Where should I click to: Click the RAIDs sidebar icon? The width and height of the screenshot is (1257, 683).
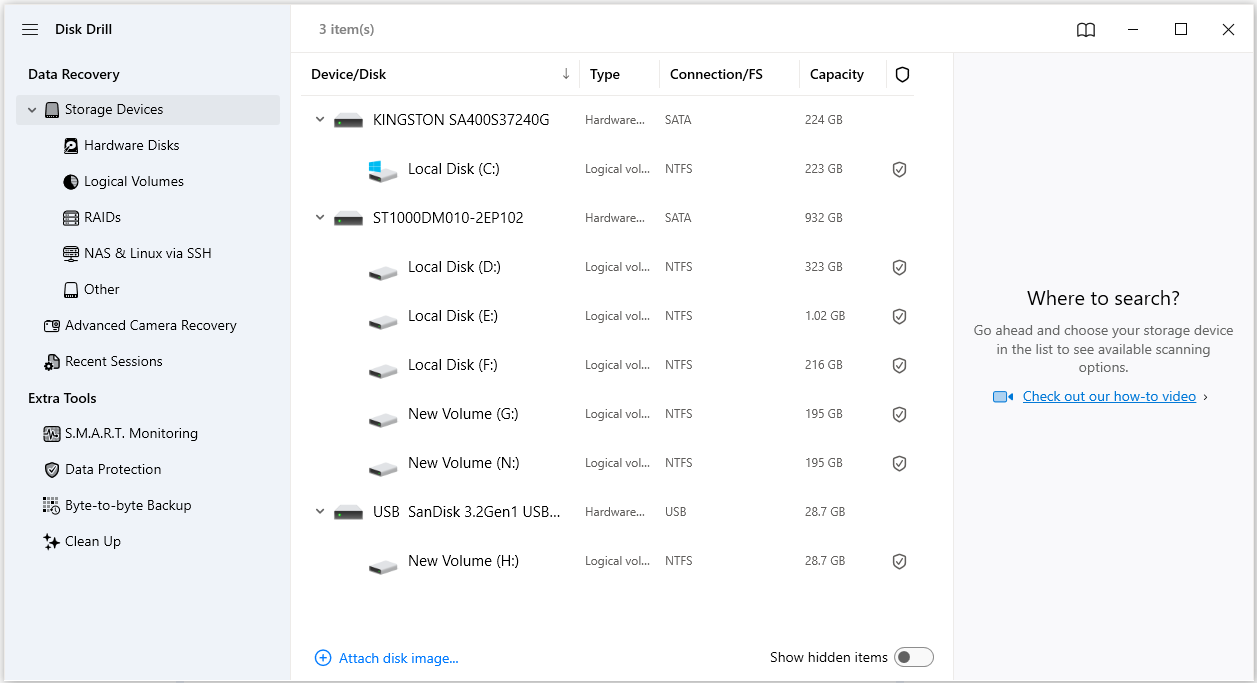tap(70, 217)
